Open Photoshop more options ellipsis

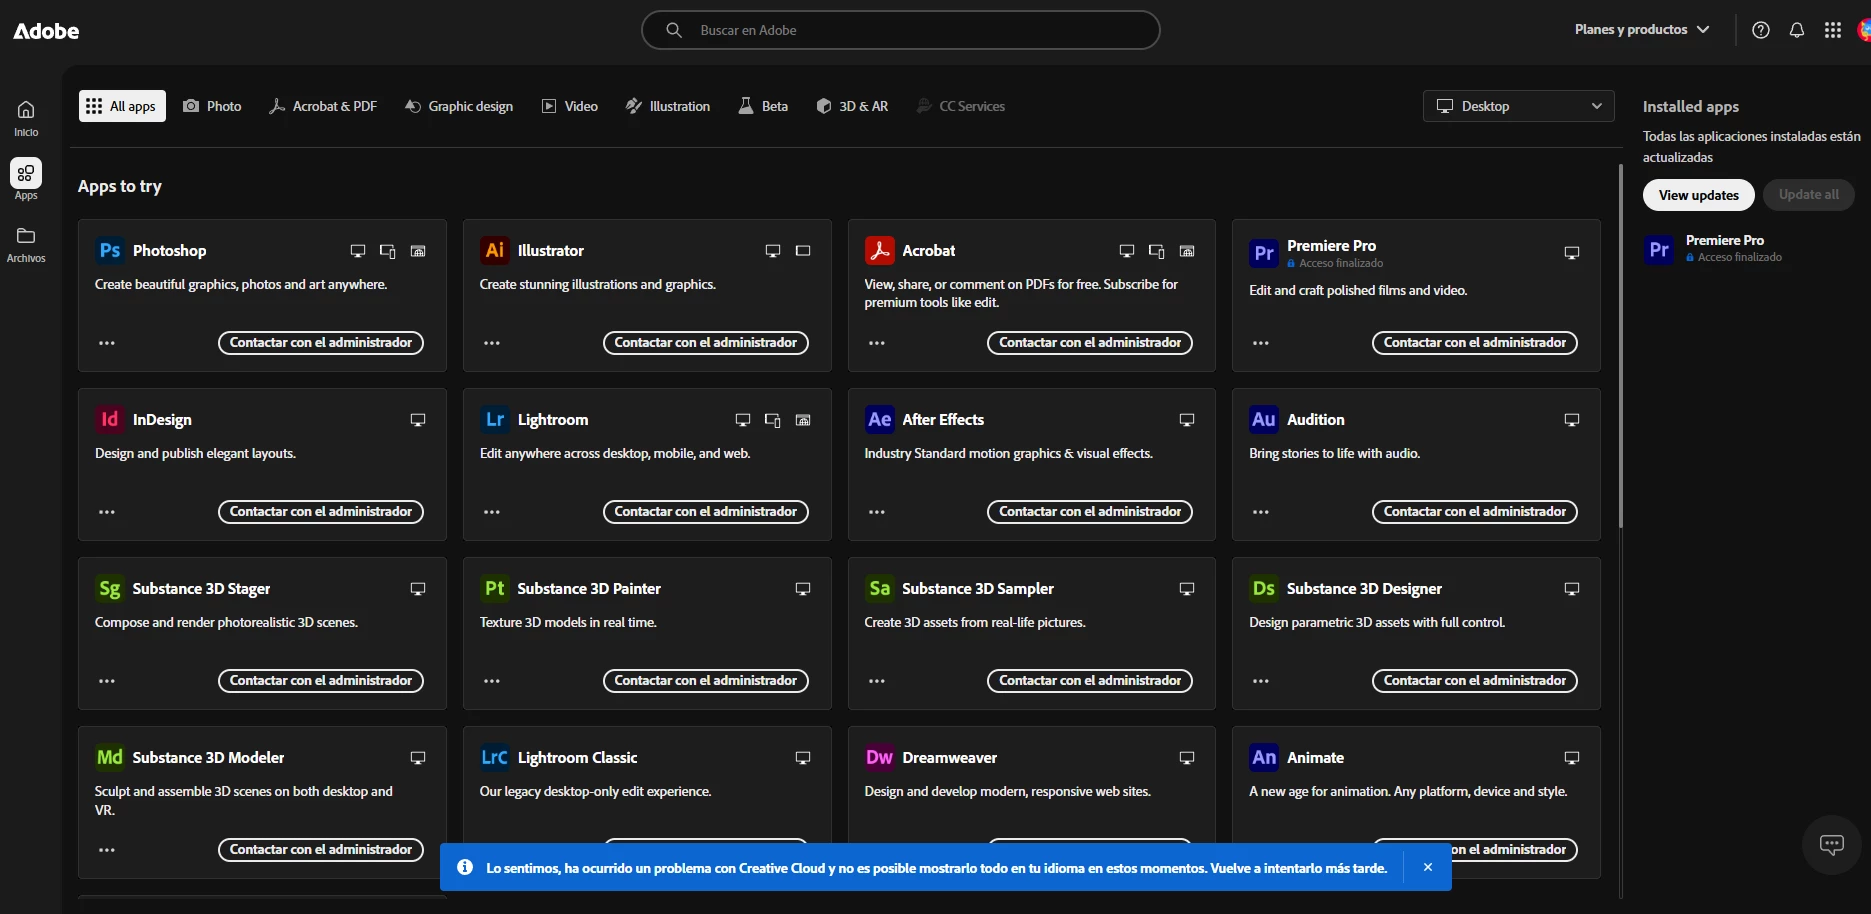107,343
